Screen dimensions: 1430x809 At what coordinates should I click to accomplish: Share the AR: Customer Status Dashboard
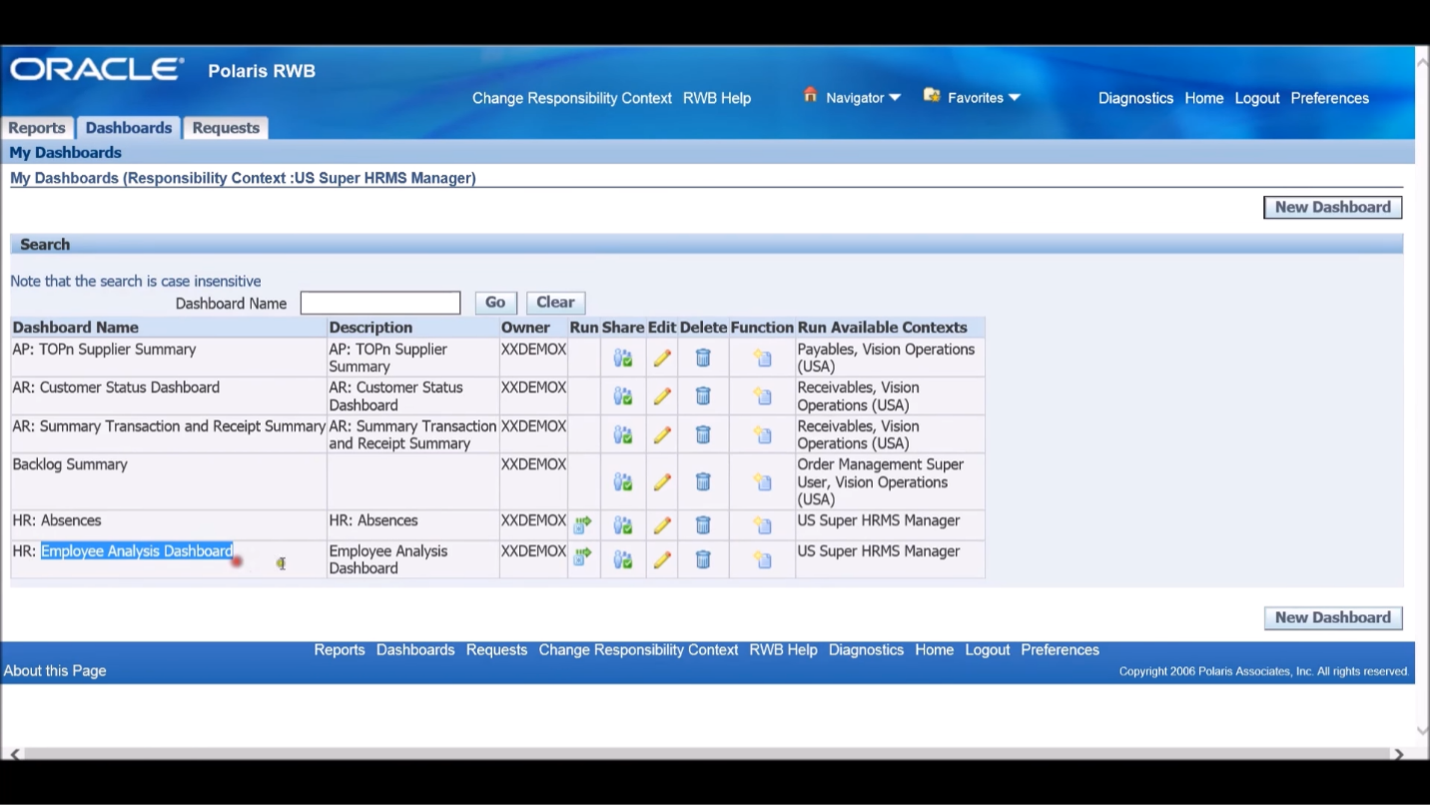(x=623, y=396)
